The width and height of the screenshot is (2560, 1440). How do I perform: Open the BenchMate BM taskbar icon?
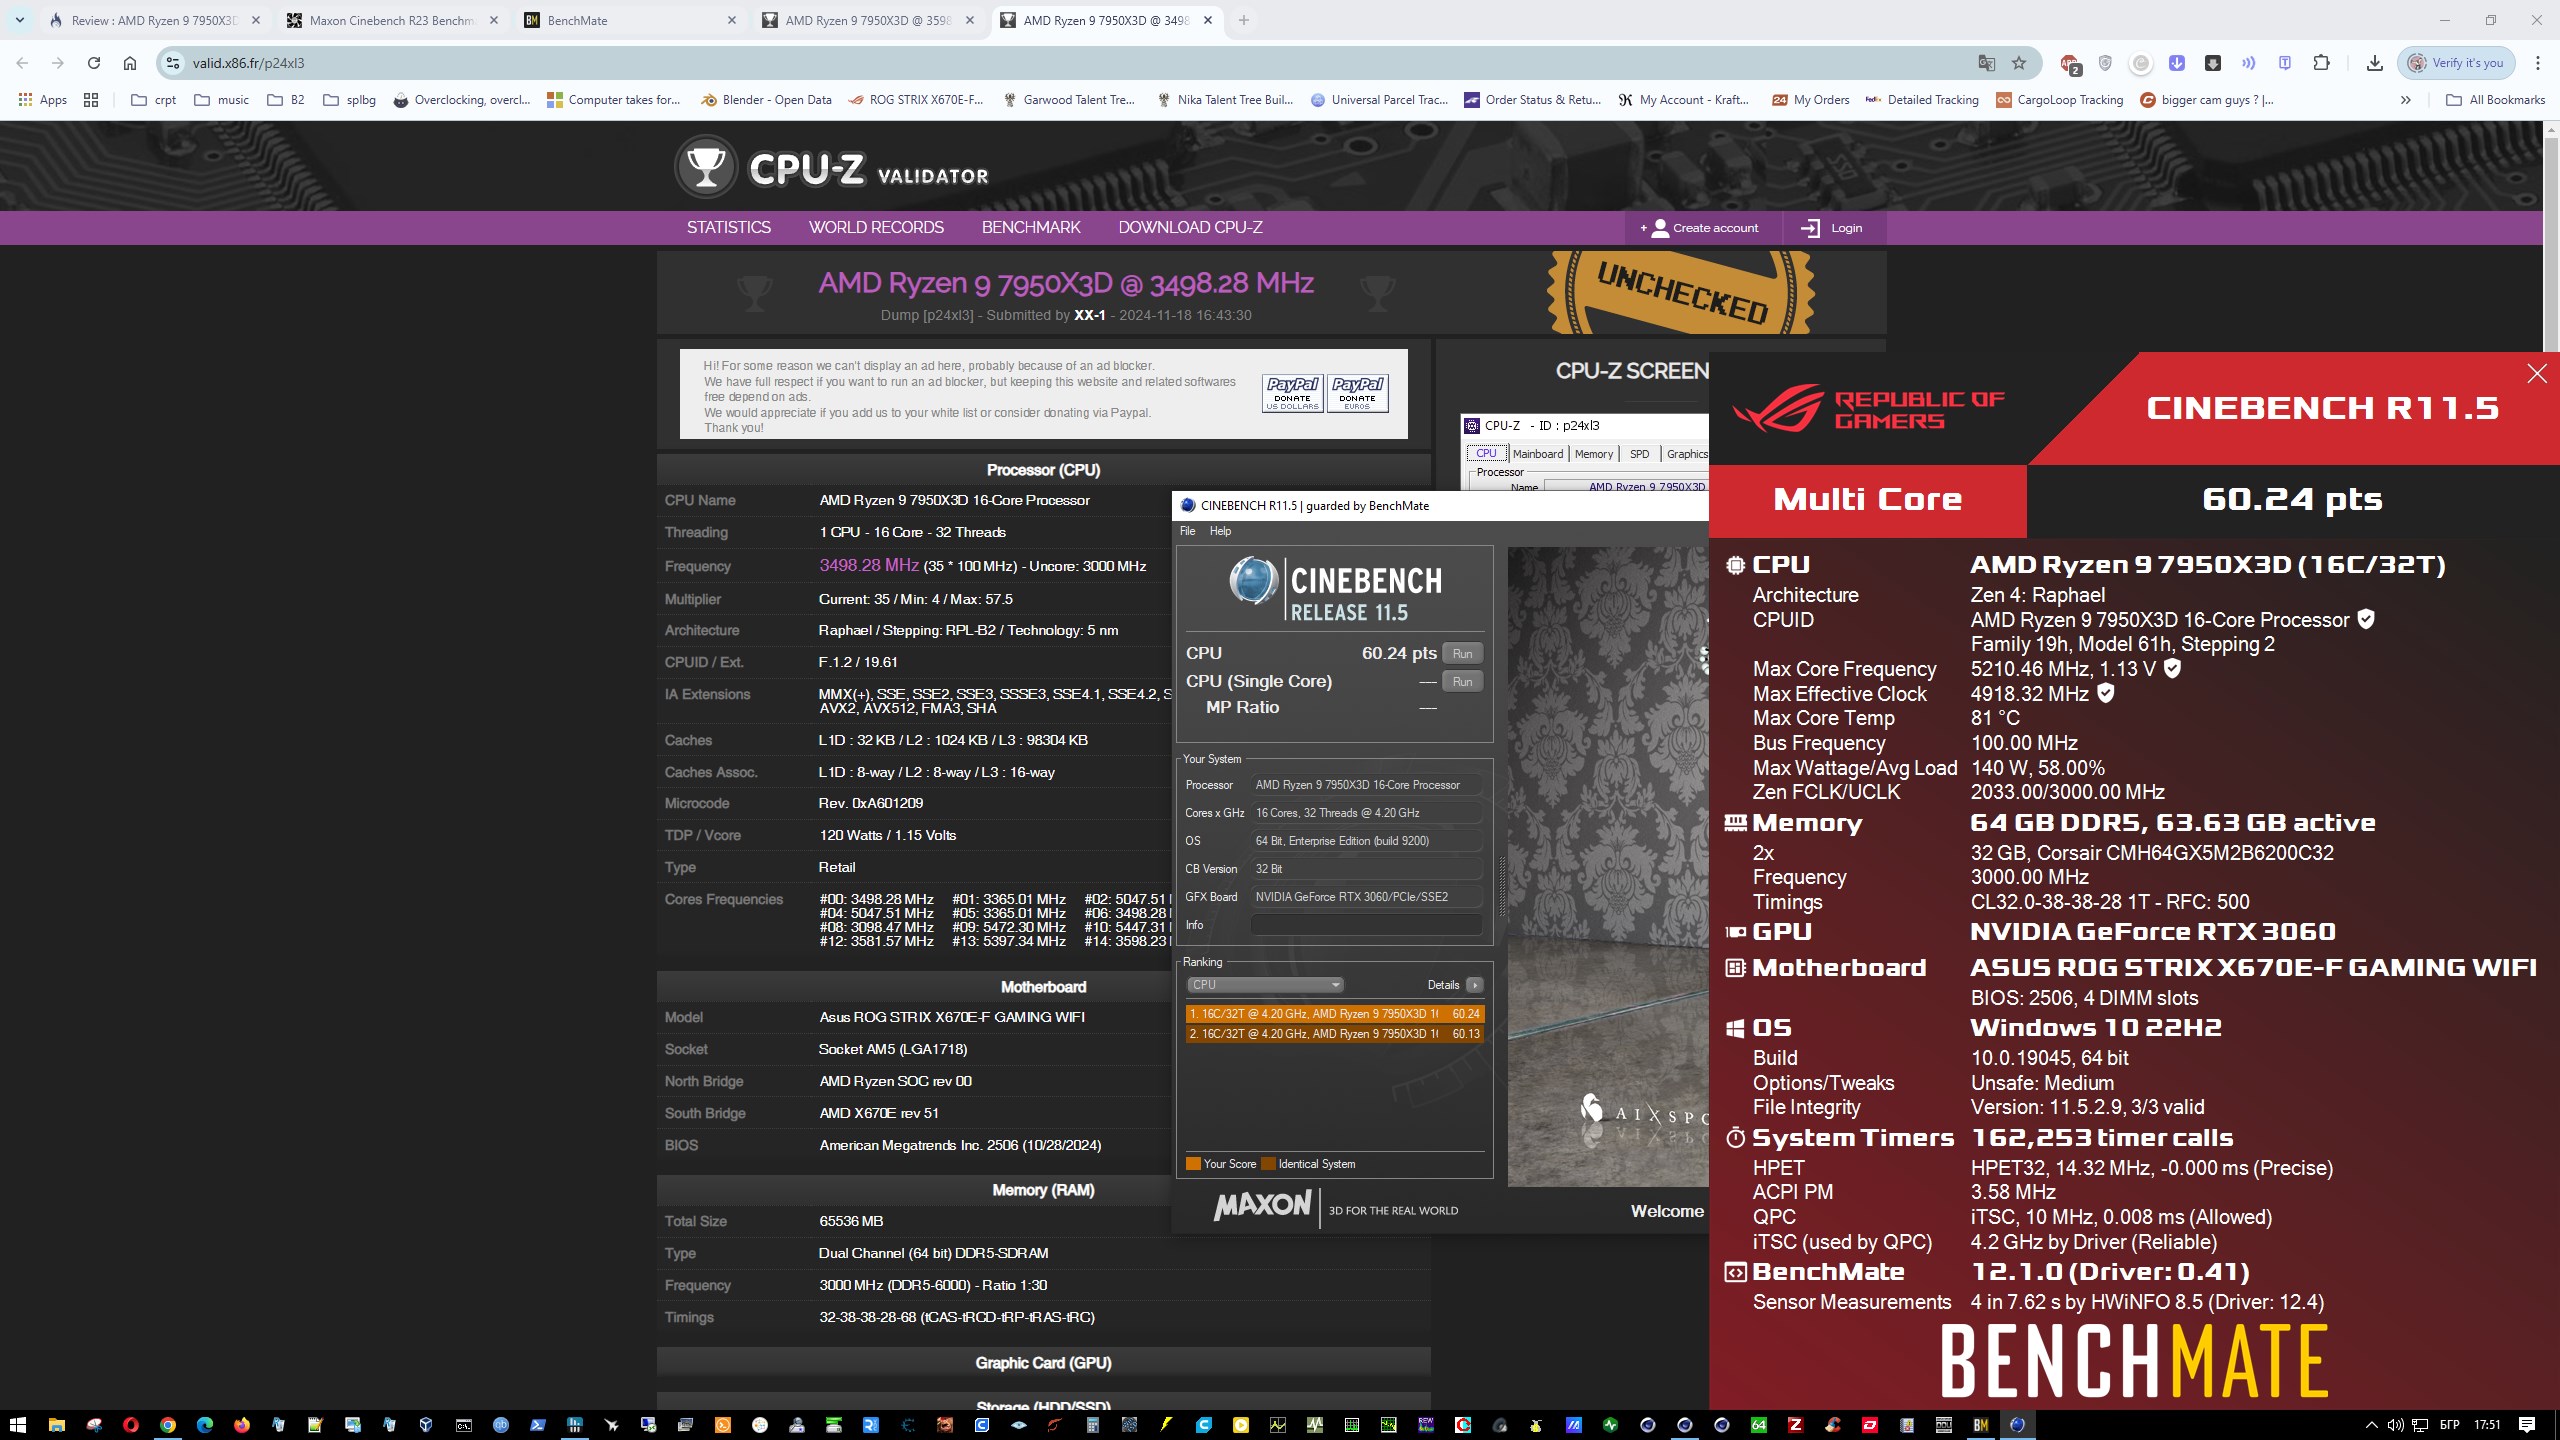1980,1425
